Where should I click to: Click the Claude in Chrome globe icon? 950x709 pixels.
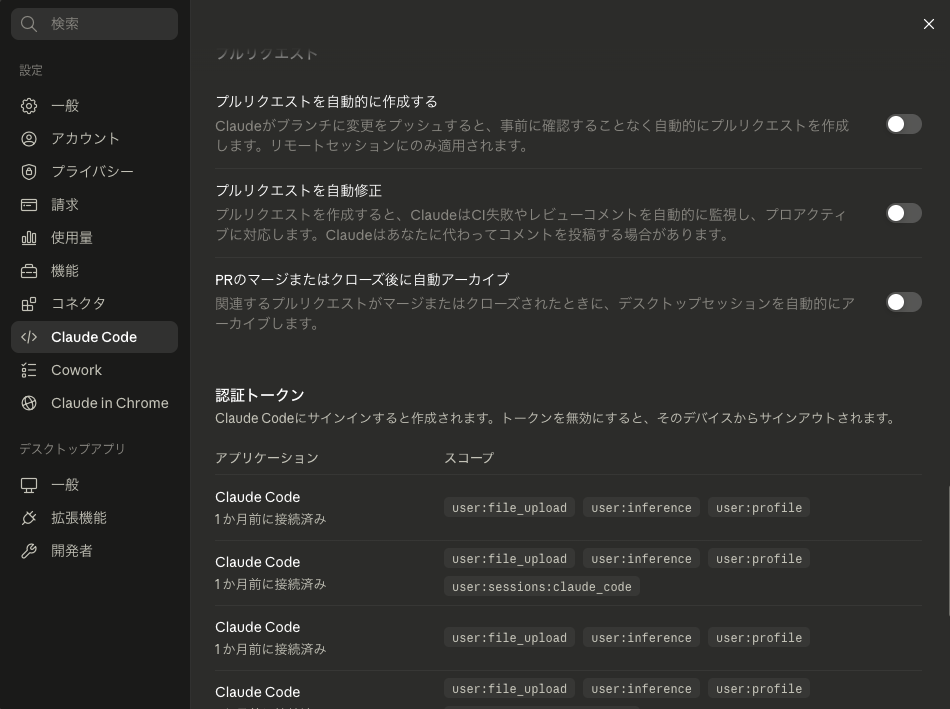(28, 403)
